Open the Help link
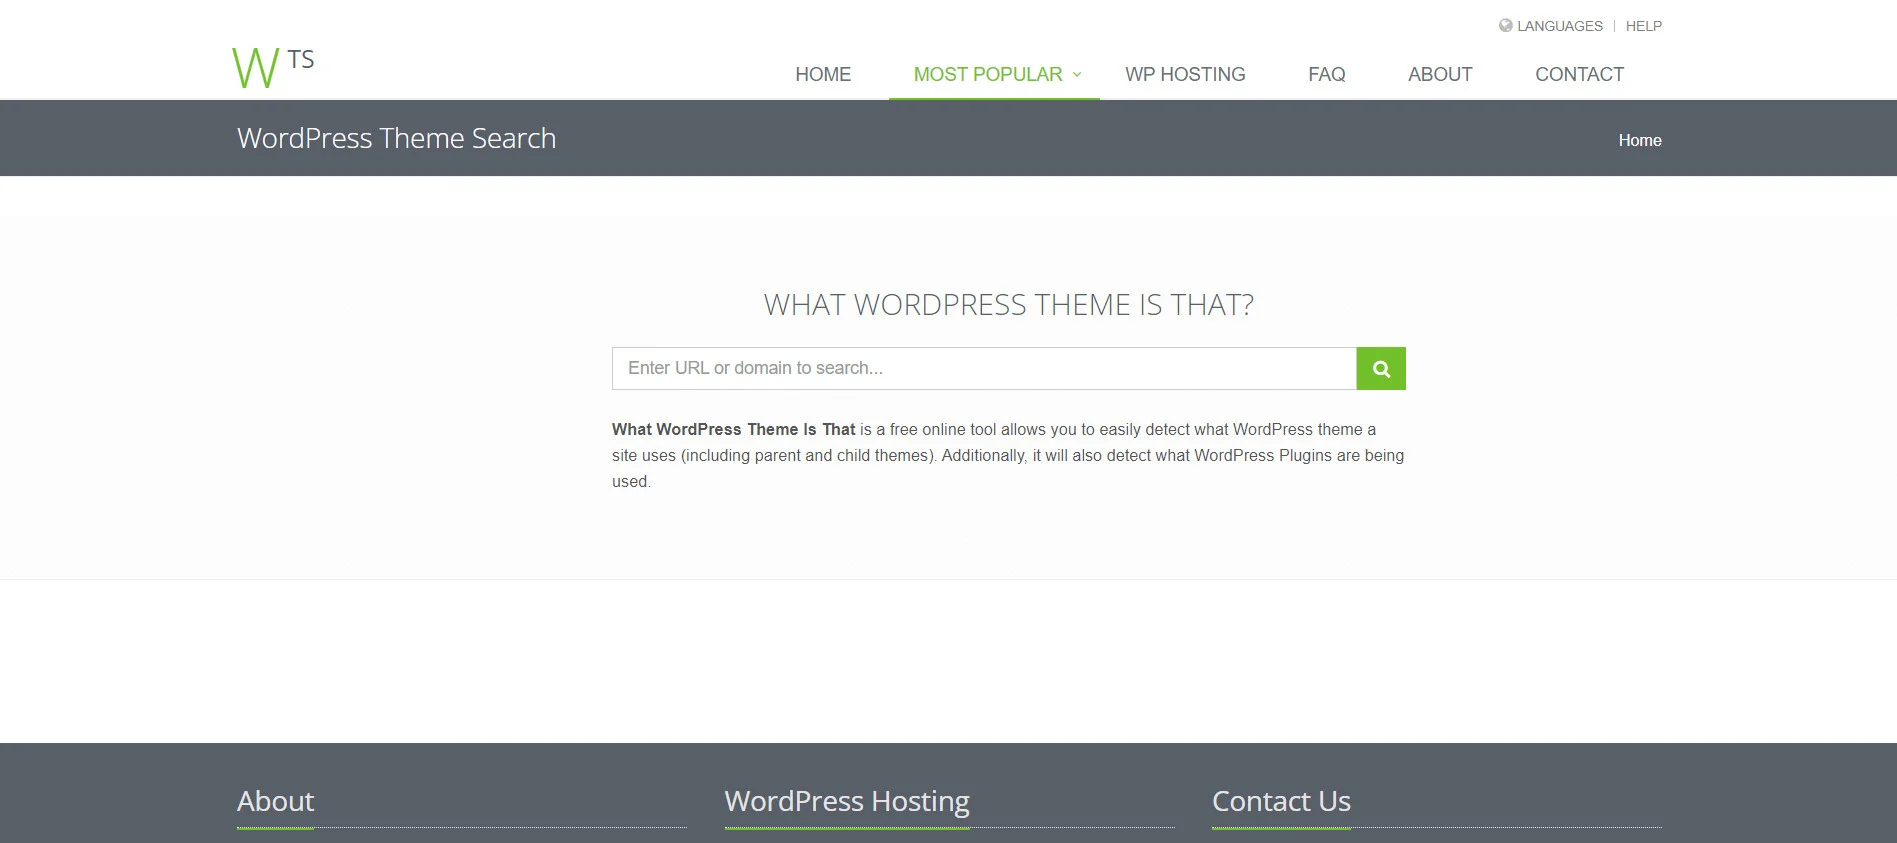This screenshot has width=1897, height=843. (x=1643, y=26)
